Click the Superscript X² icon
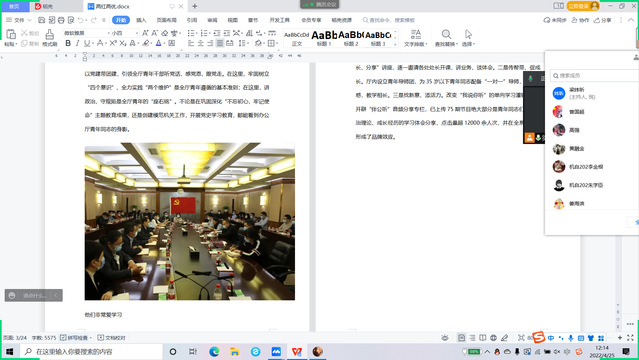Image resolution: width=639 pixels, height=360 pixels. (x=113, y=43)
